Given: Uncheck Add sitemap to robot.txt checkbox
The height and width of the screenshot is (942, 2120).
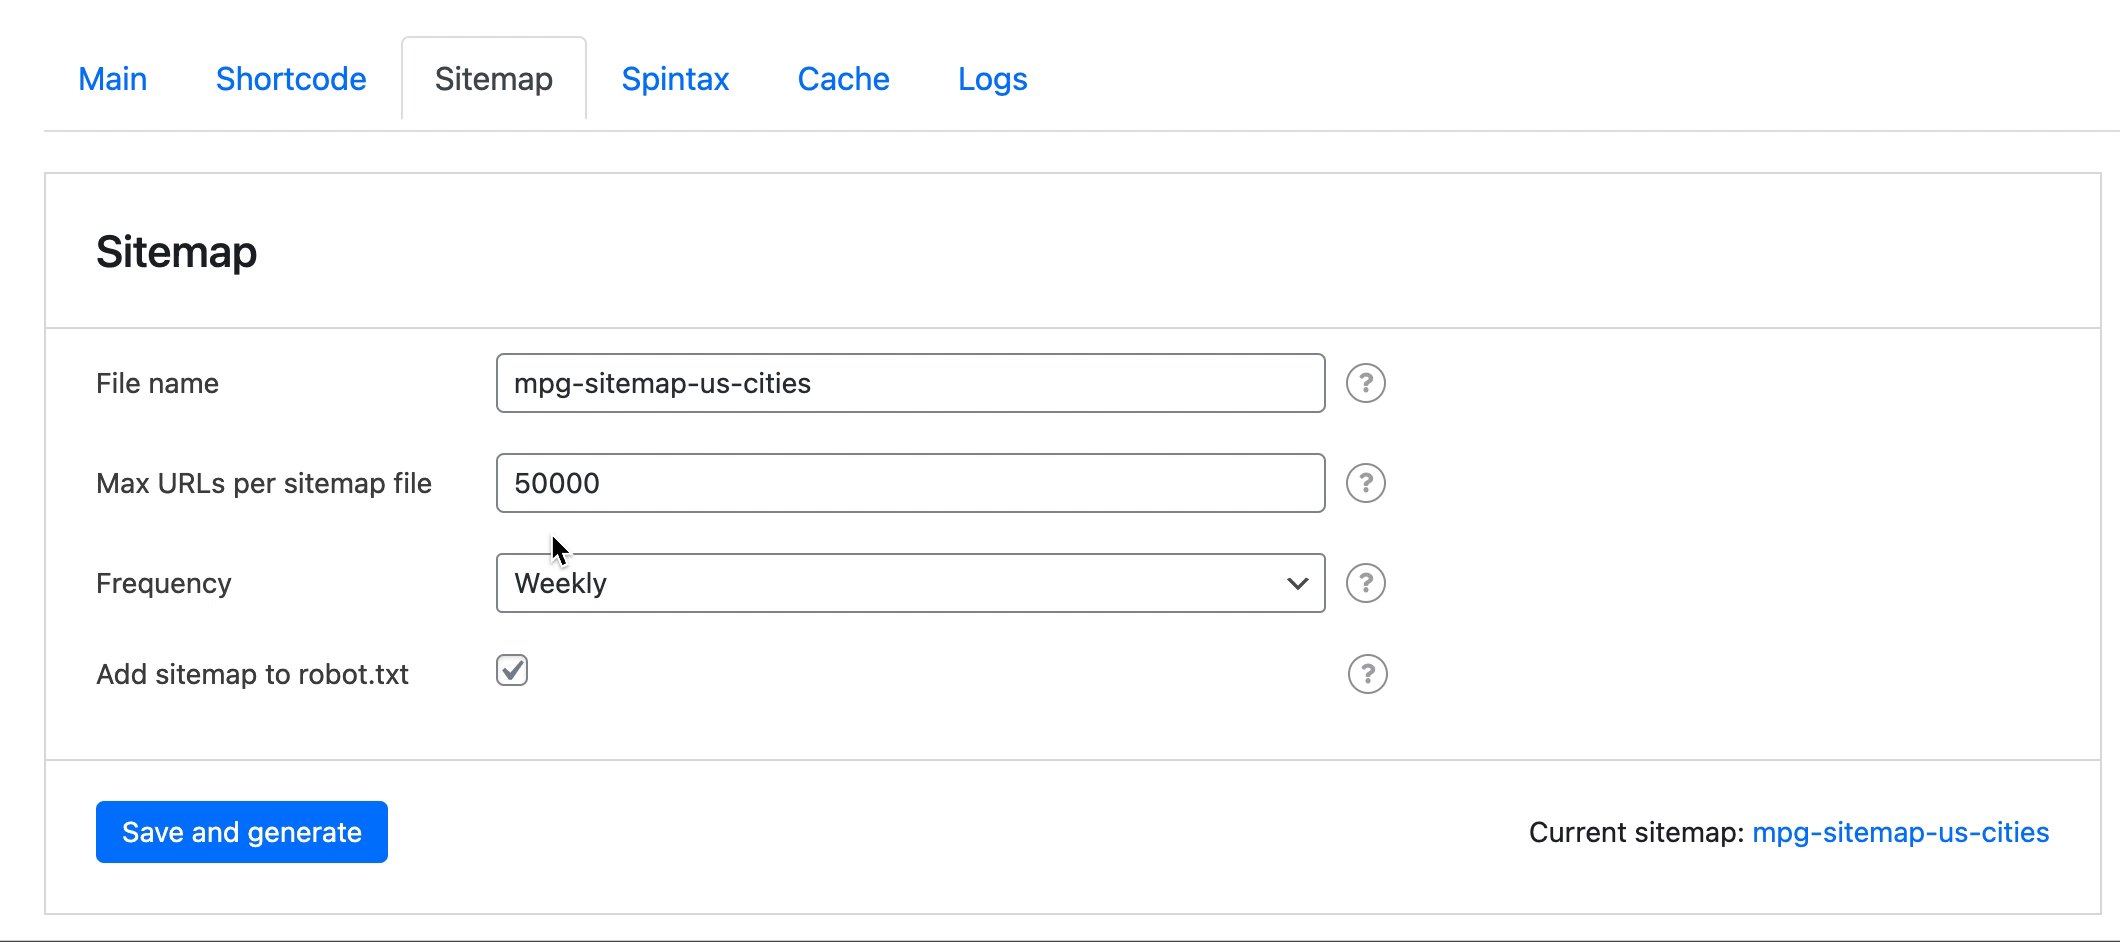Looking at the screenshot, I should click(512, 670).
